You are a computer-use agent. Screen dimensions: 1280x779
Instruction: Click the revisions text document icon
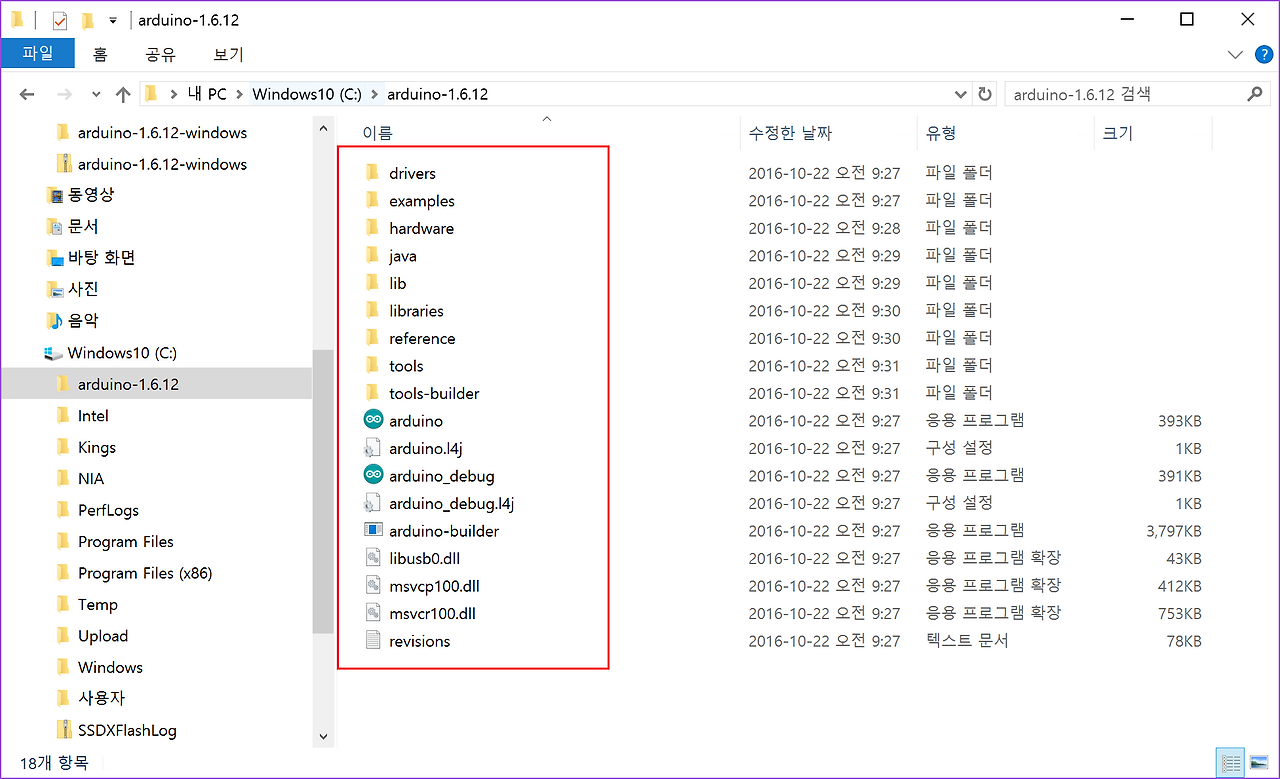click(x=373, y=641)
